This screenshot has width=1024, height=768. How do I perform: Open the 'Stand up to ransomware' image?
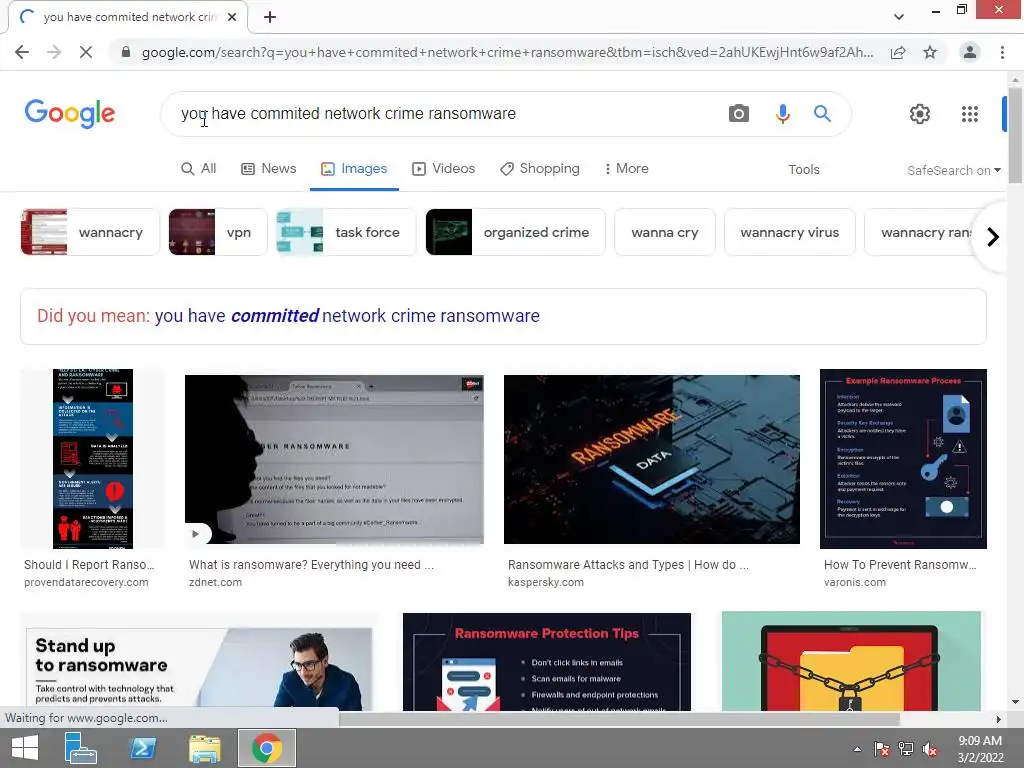tap(199, 662)
